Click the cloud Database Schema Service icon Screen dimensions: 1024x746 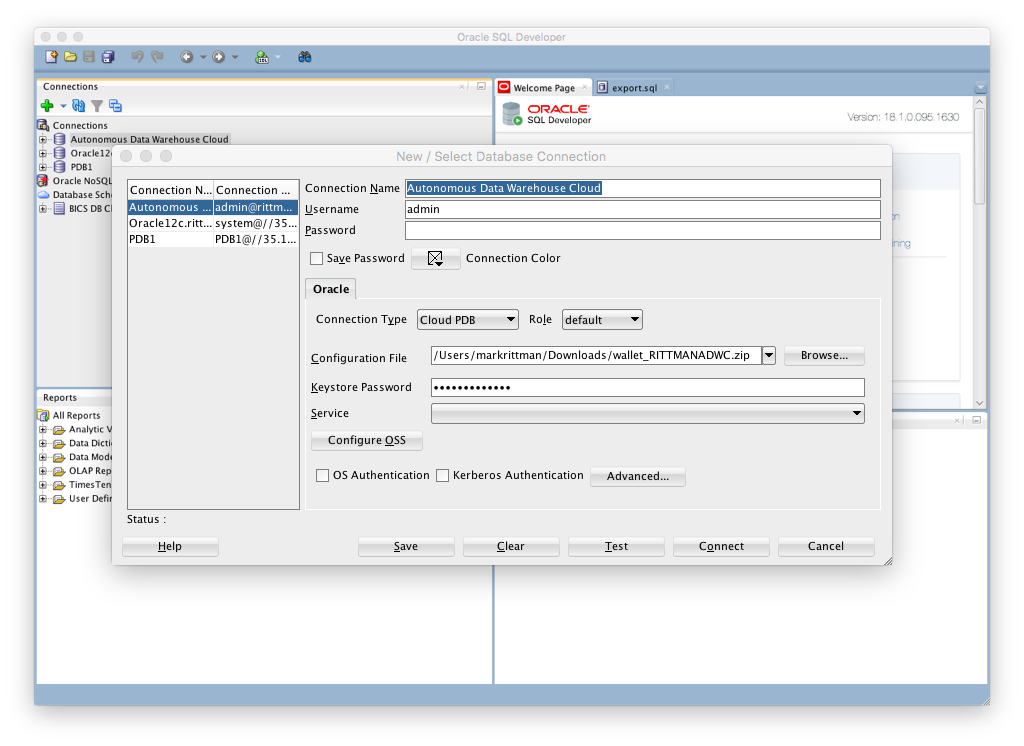coord(43,195)
